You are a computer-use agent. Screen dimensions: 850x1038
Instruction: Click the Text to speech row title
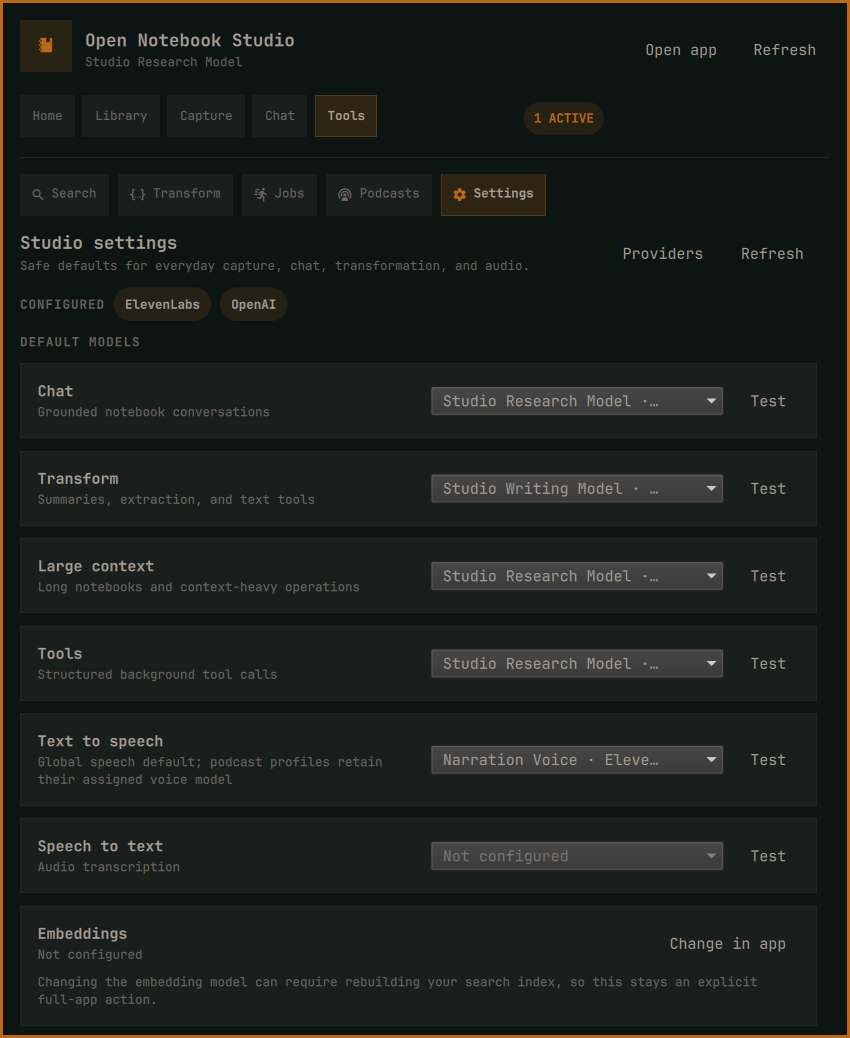(x=100, y=741)
